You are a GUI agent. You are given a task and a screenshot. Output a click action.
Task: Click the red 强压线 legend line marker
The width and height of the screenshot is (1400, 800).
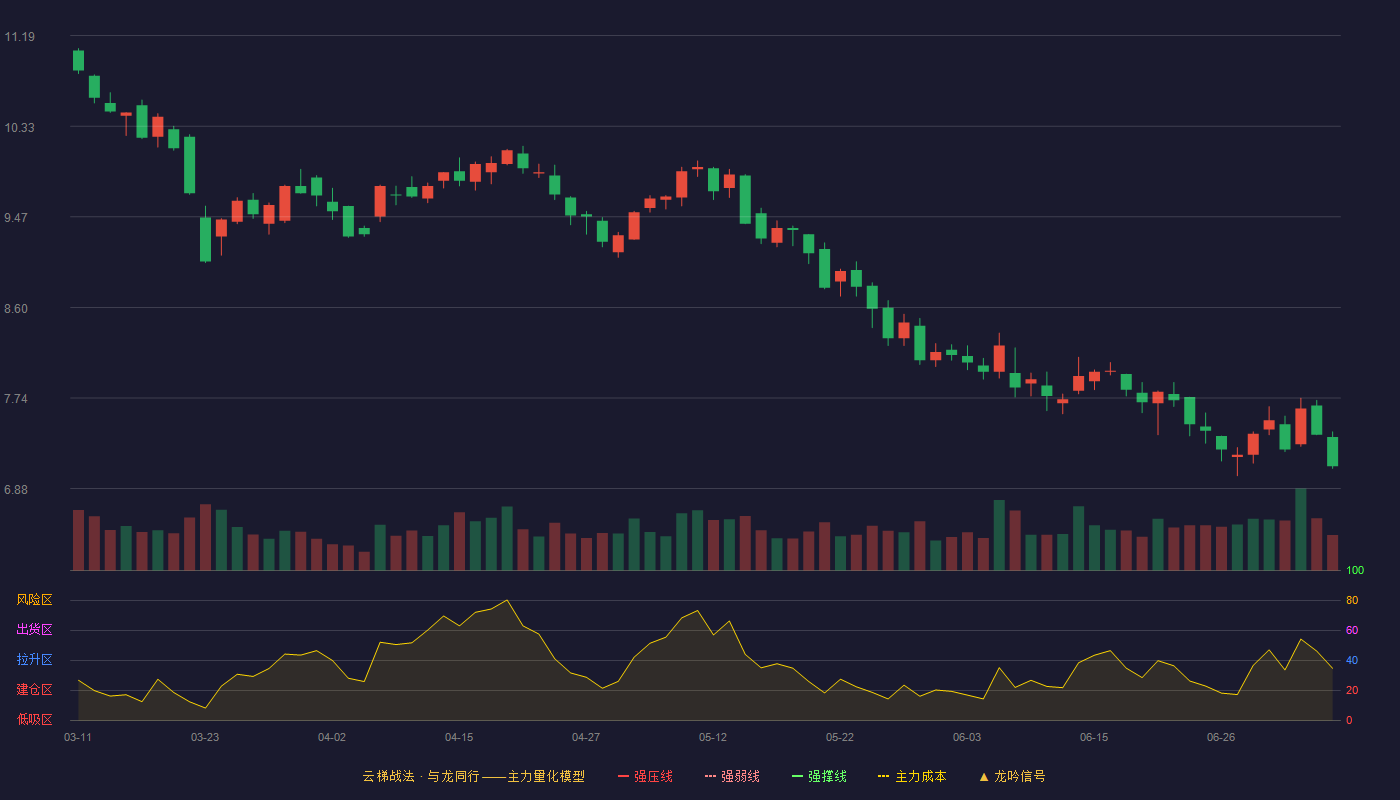tap(623, 776)
